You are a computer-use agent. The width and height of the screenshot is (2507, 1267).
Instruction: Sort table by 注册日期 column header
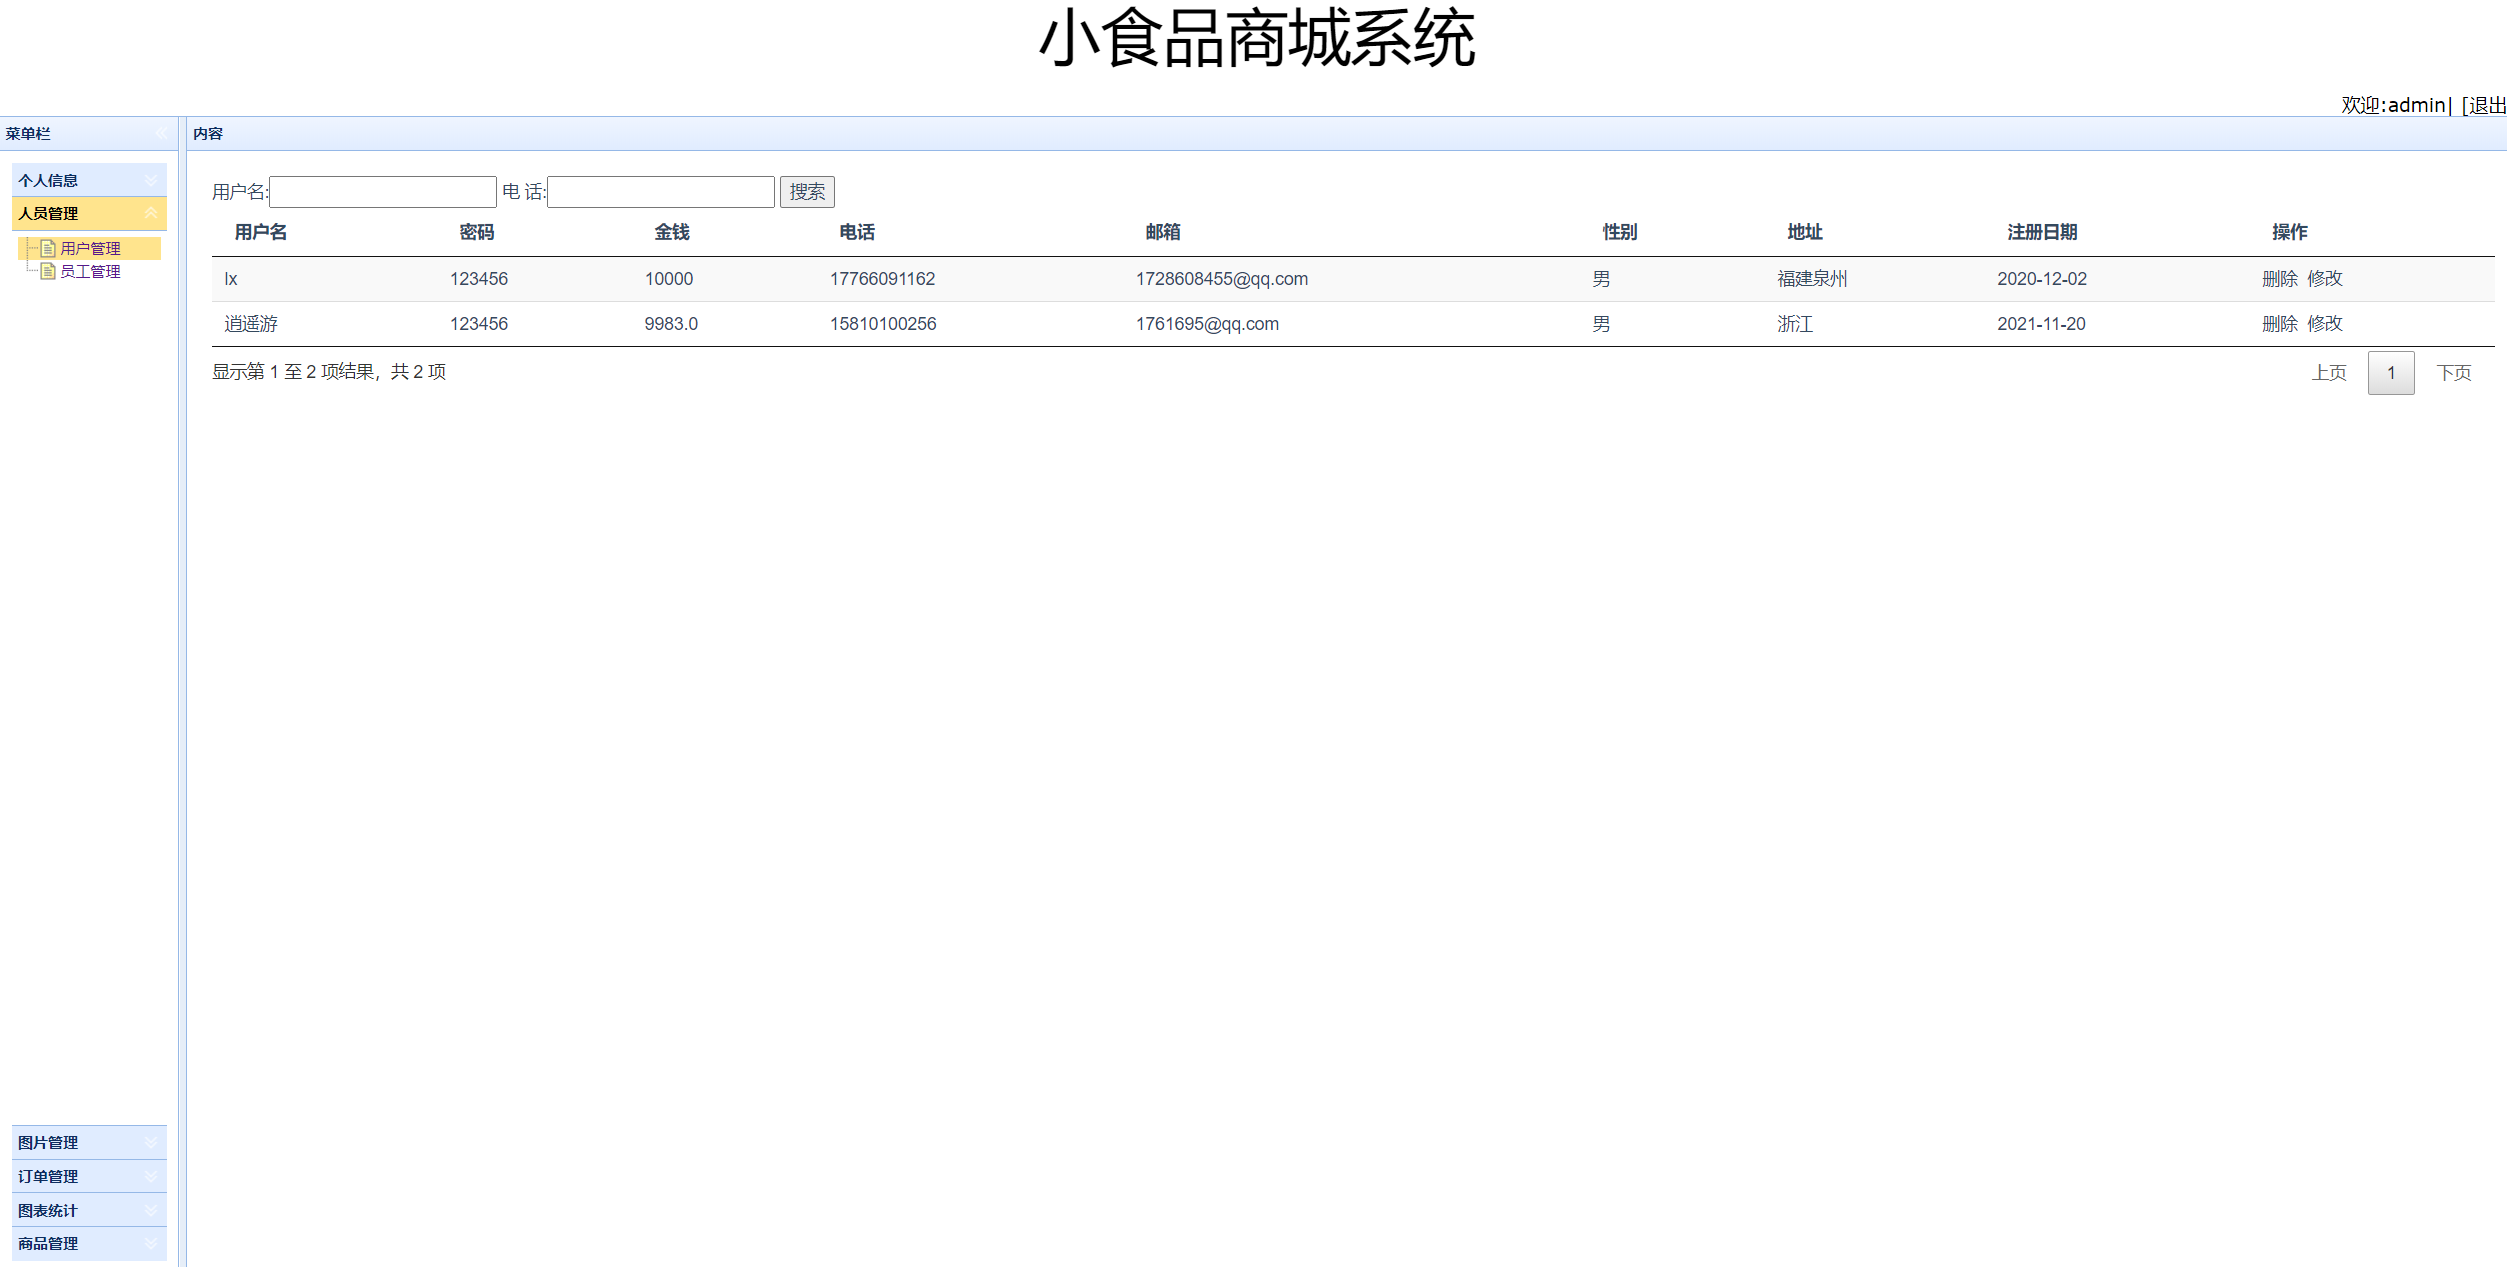pos(2041,232)
